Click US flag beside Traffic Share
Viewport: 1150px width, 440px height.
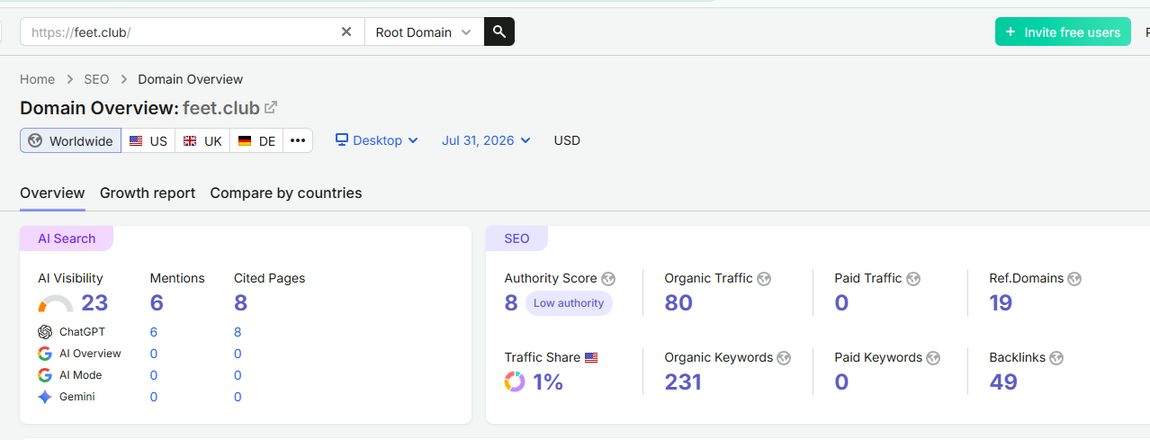pos(591,358)
